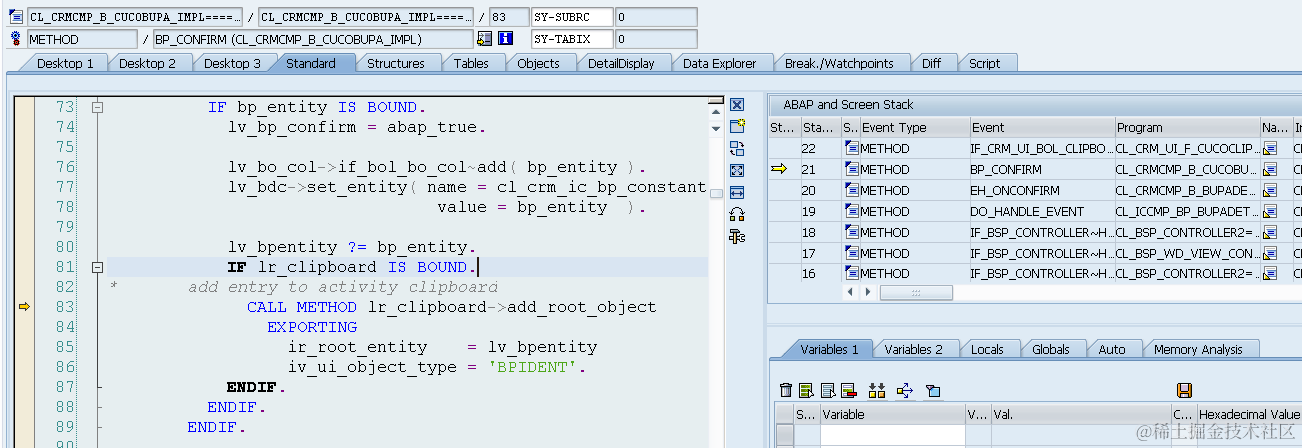Image resolution: width=1302 pixels, height=448 pixels.
Task: Open Memory Analysis tab
Action: (1198, 349)
